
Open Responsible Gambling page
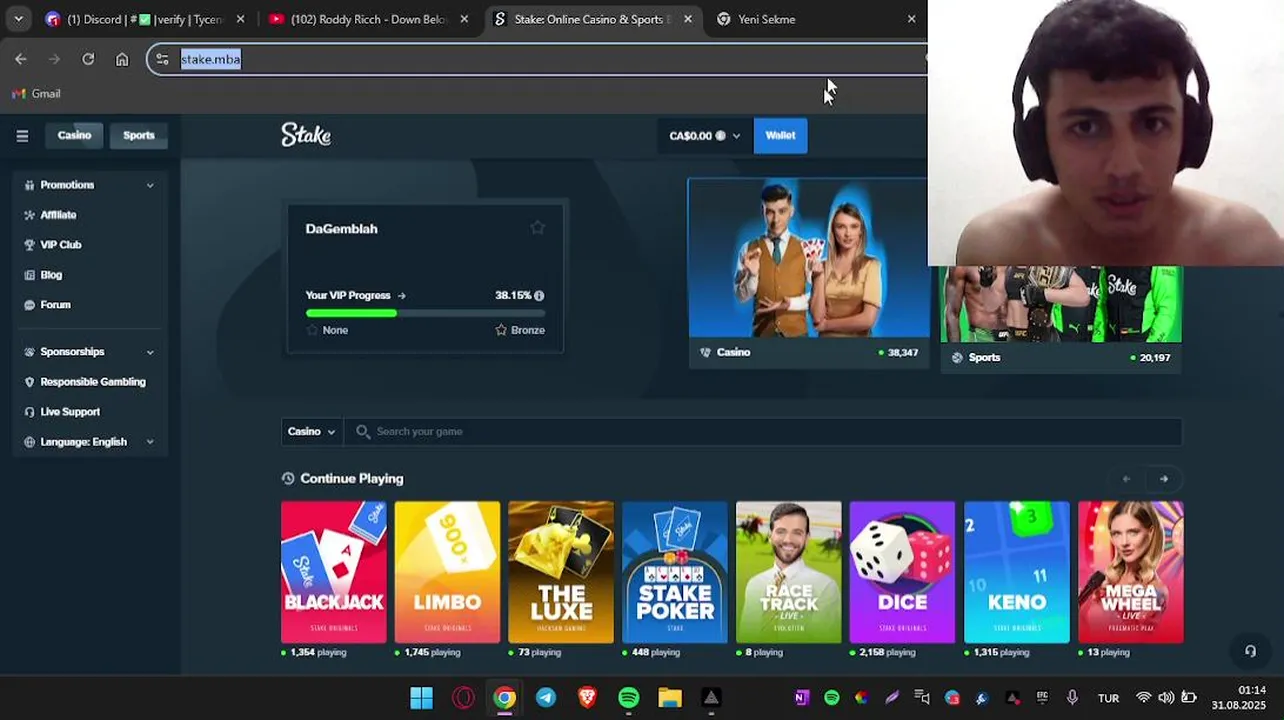click(x=91, y=382)
